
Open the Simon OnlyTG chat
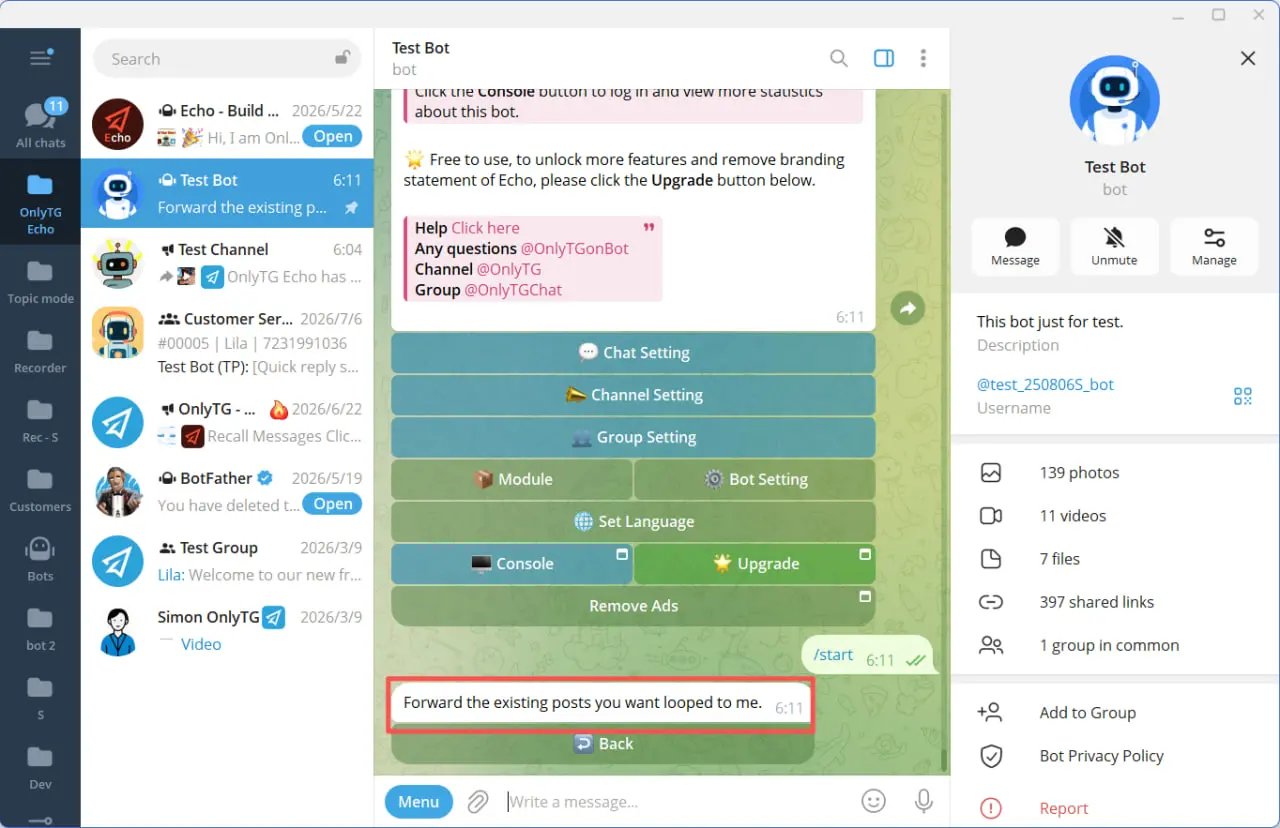pos(227,630)
